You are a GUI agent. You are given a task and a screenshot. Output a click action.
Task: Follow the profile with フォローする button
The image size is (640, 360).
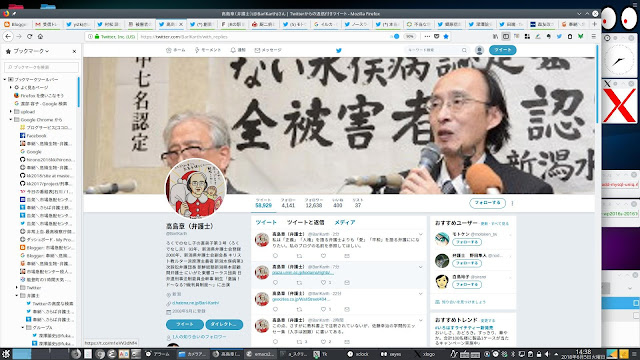coord(487,202)
